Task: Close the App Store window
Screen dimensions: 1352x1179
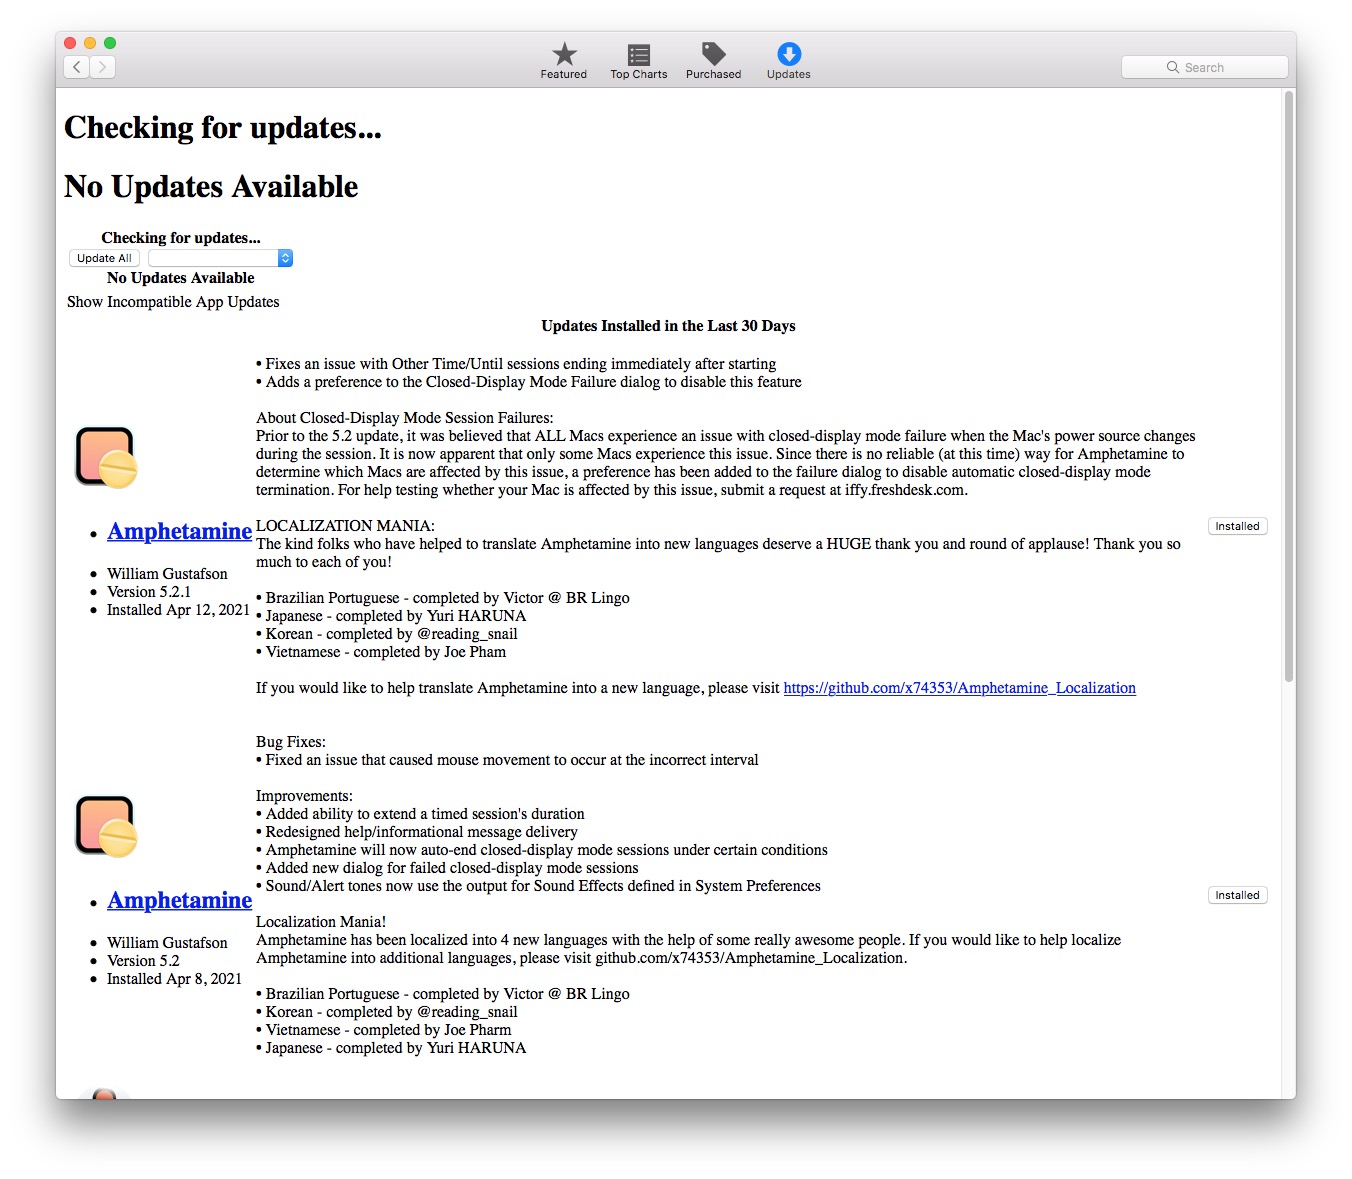Action: click(x=70, y=43)
